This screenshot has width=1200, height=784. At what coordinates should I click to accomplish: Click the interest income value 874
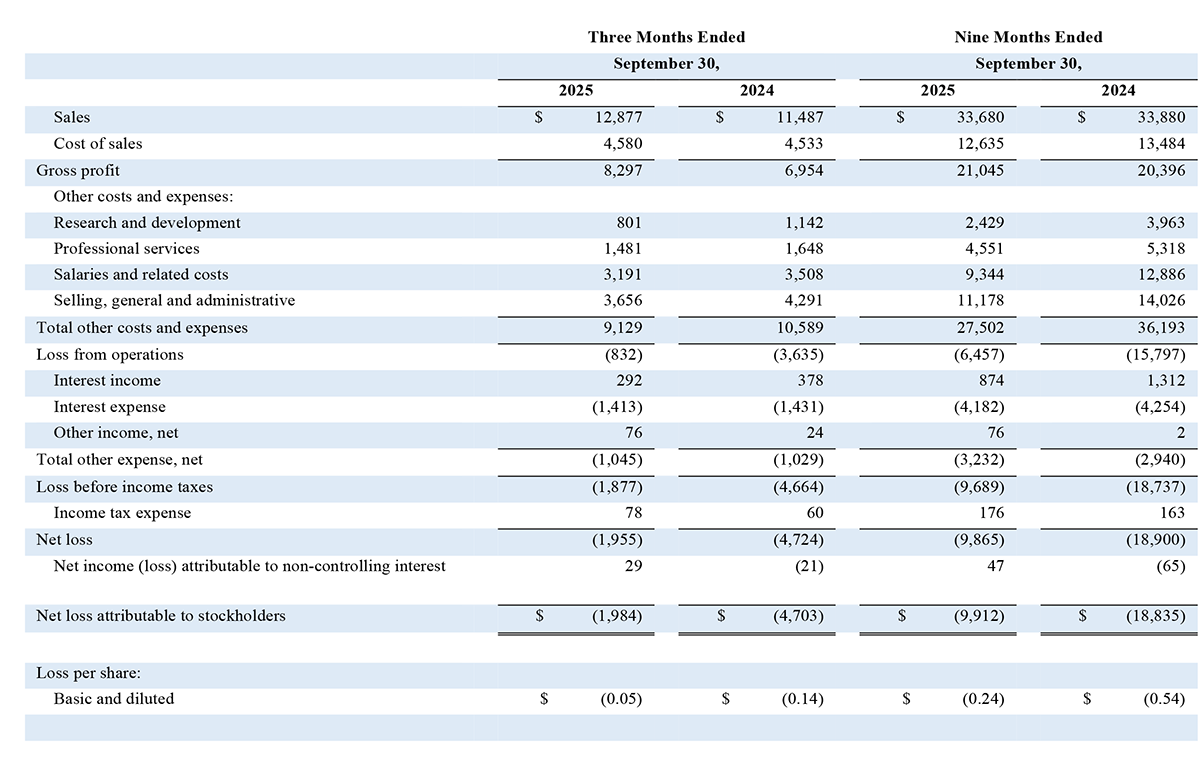click(x=988, y=381)
